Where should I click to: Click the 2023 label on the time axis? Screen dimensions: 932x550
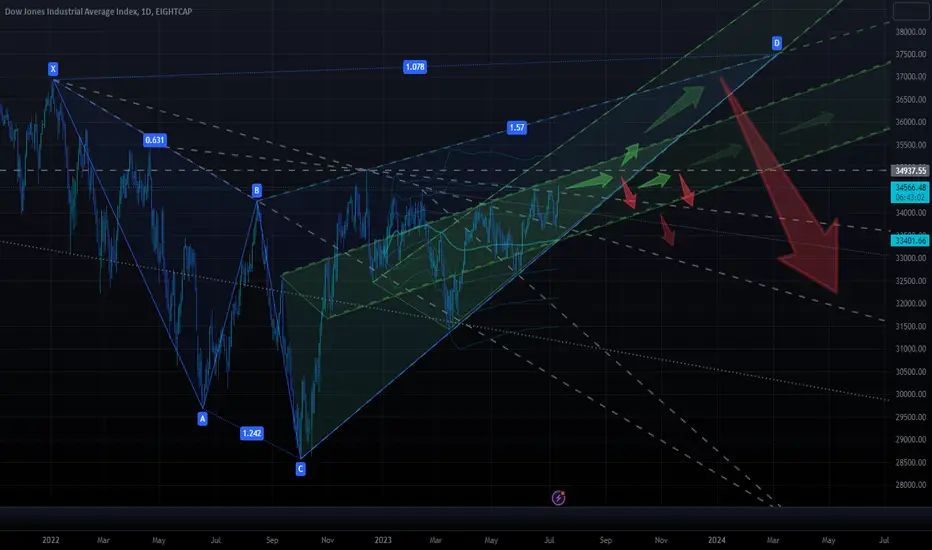point(383,540)
